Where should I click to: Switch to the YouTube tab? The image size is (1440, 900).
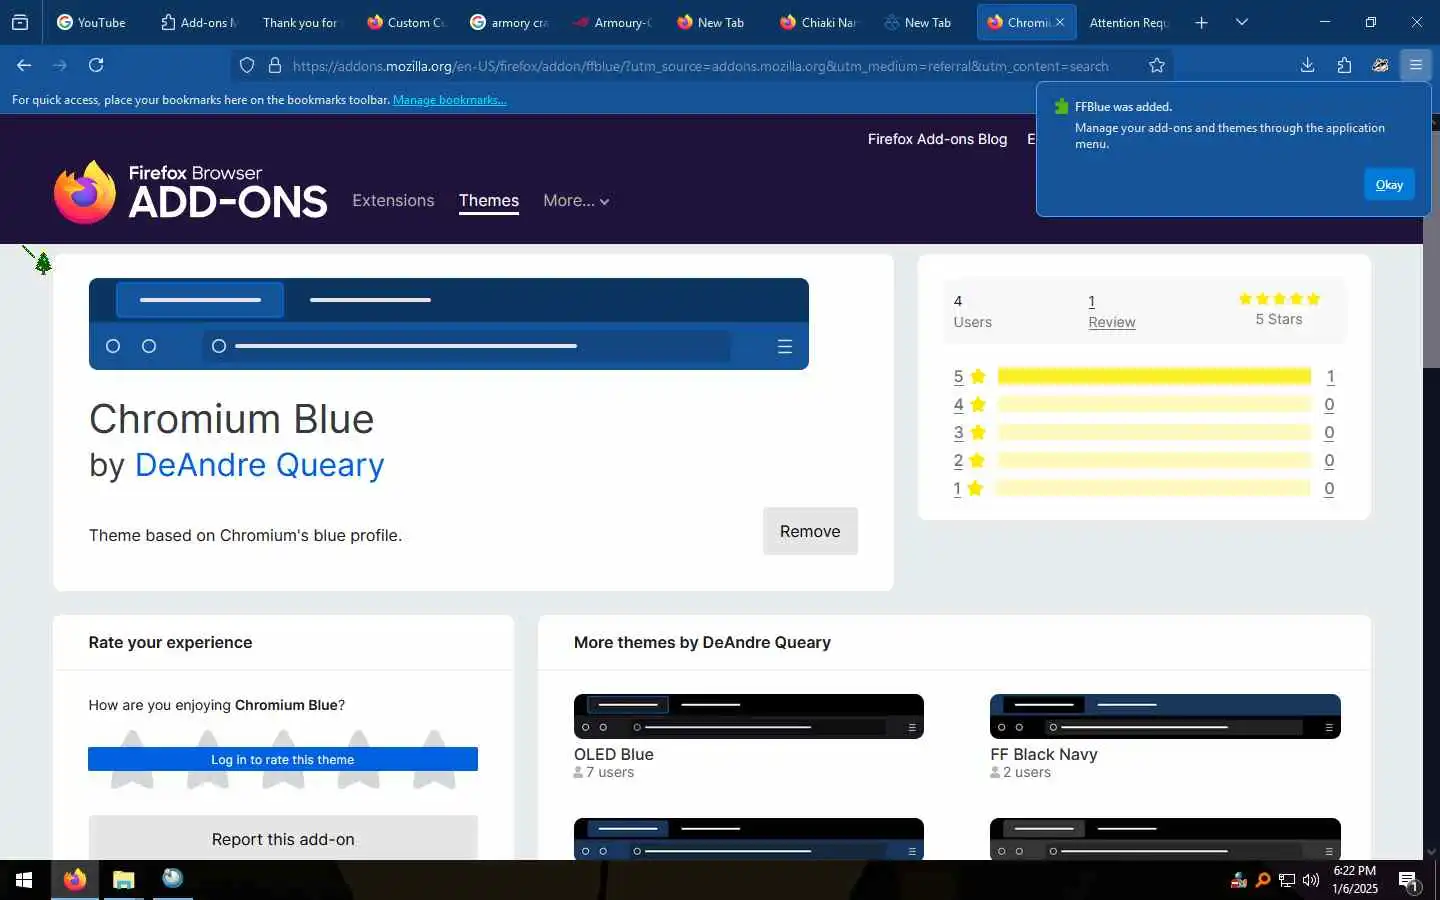point(93,22)
